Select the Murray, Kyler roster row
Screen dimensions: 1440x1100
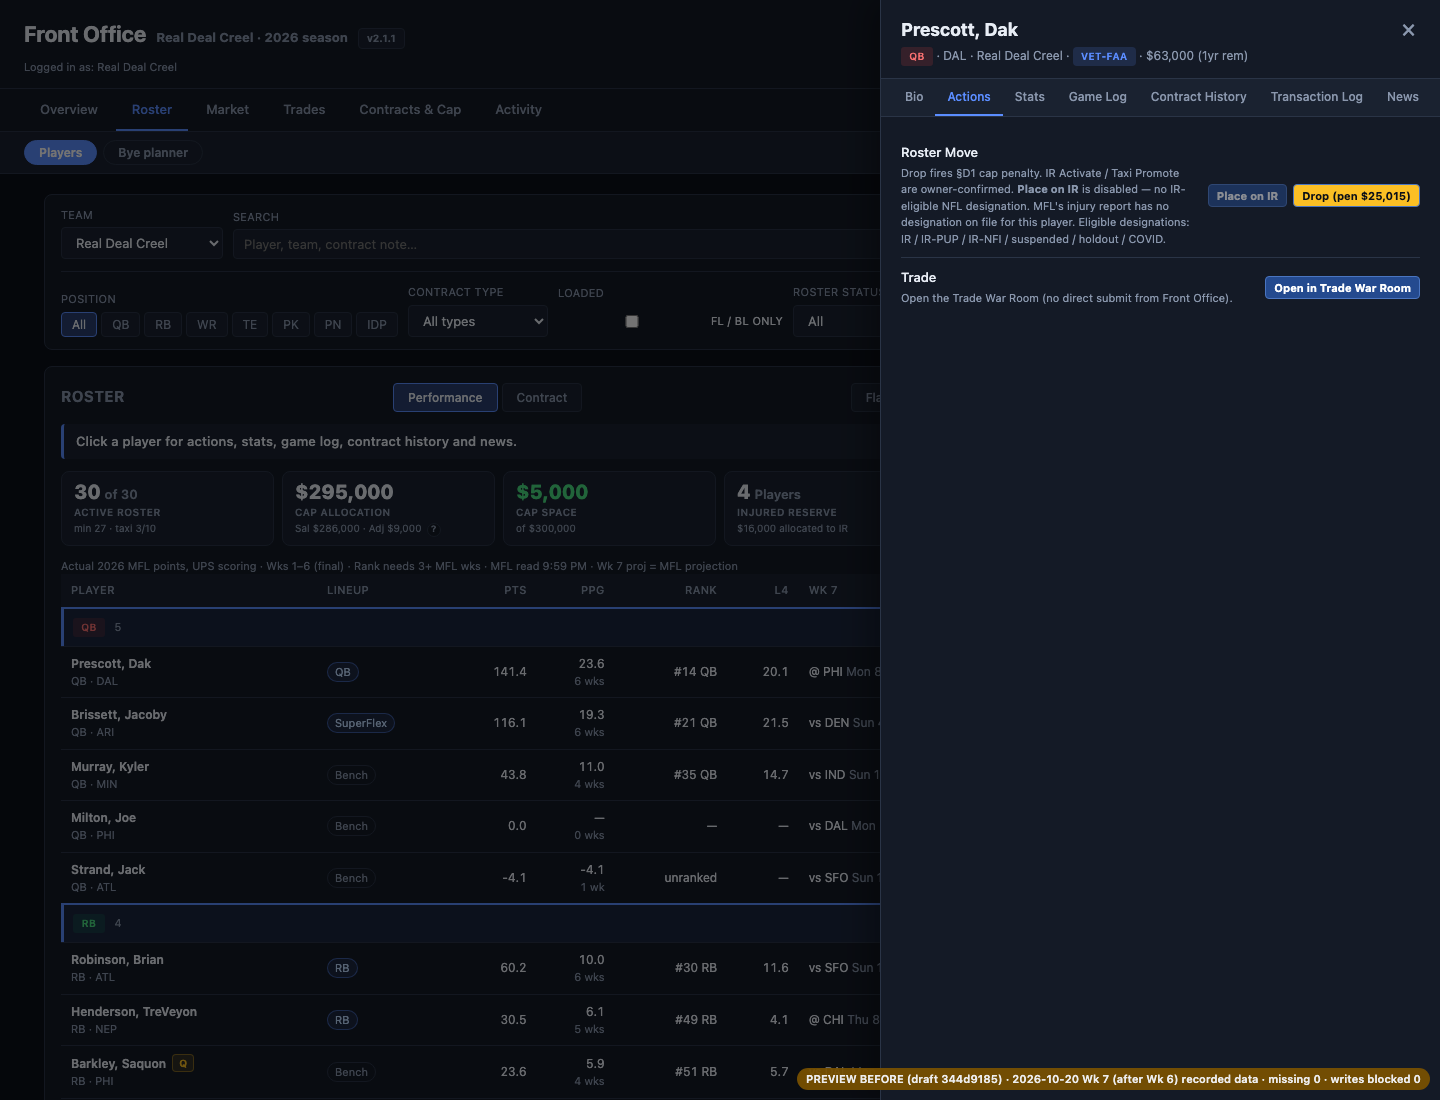click(470, 775)
